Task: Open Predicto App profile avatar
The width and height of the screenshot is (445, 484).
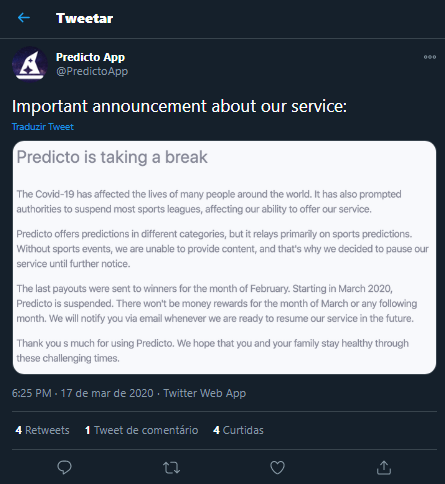Action: pos(30,63)
